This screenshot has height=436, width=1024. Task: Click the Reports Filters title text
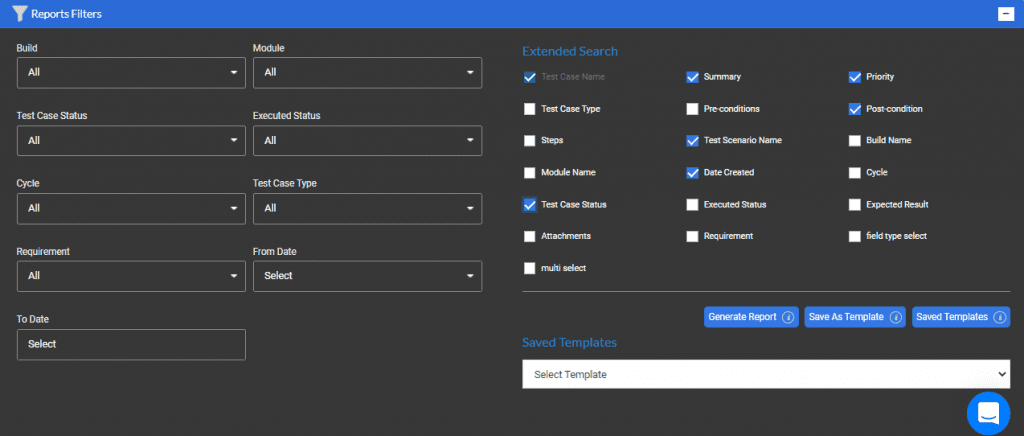click(67, 14)
